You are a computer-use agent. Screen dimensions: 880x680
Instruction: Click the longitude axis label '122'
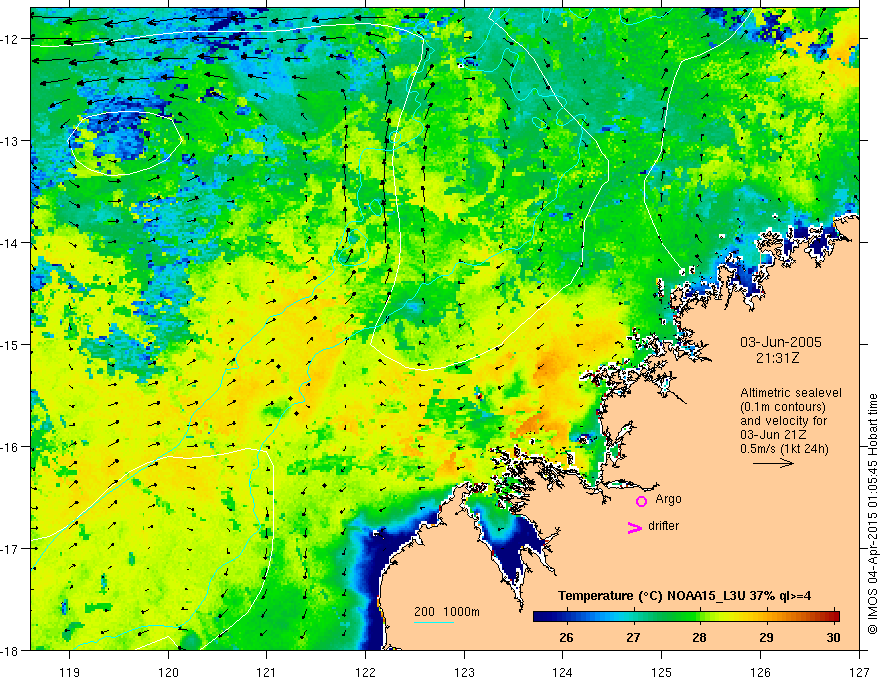point(366,672)
